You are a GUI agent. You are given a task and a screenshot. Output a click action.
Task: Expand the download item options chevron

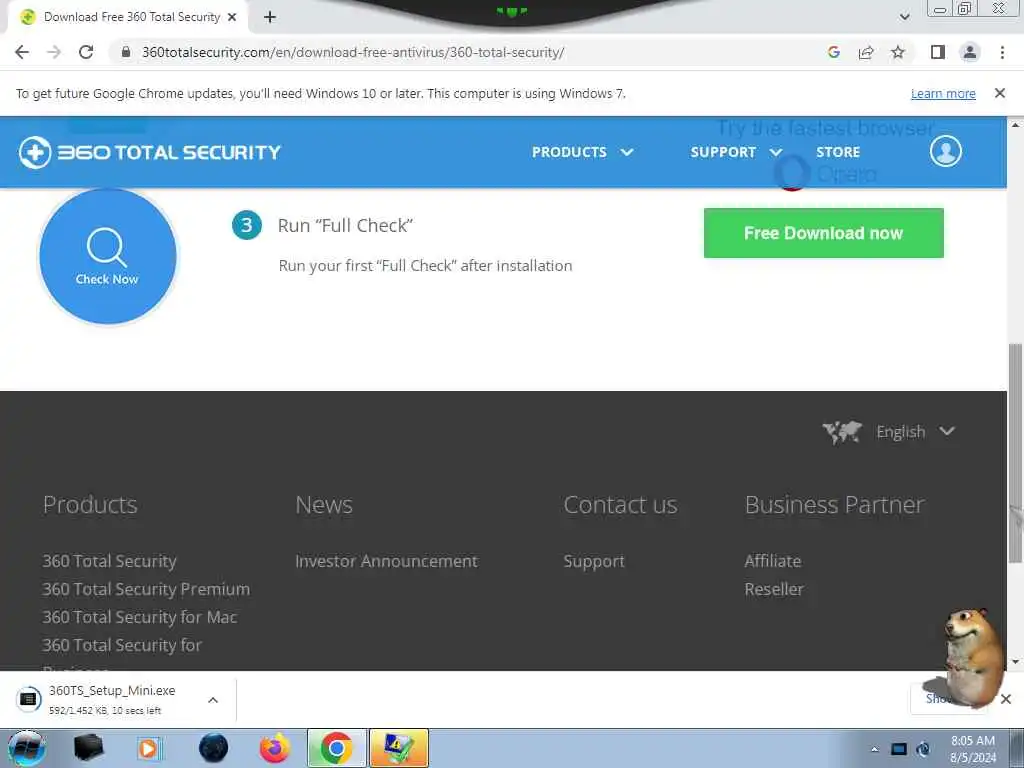coord(213,700)
